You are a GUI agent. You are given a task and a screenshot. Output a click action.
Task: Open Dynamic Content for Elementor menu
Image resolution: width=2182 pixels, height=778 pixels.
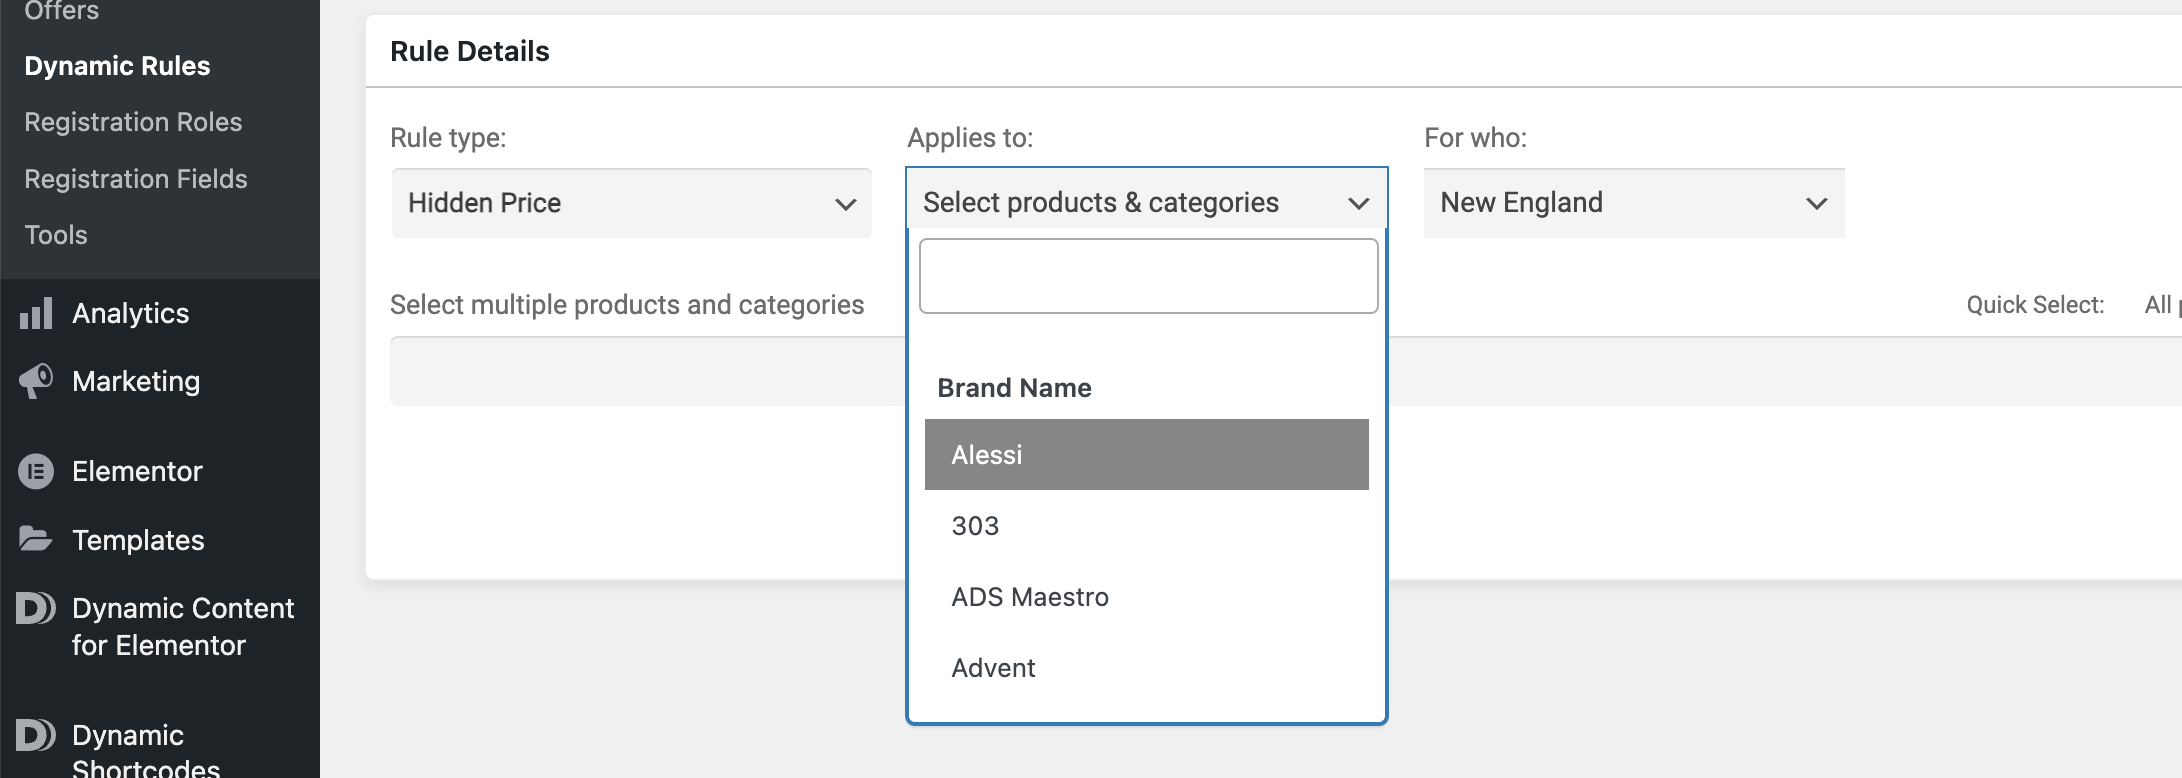tap(183, 627)
